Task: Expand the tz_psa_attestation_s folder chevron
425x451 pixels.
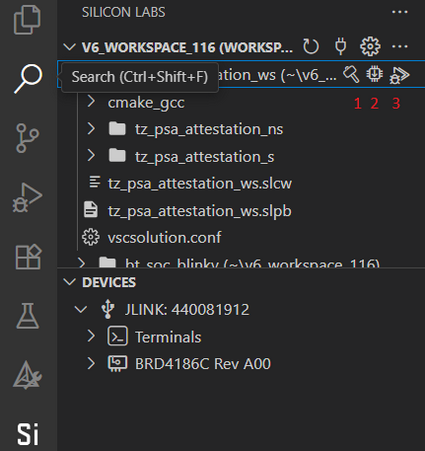Action: [91, 155]
